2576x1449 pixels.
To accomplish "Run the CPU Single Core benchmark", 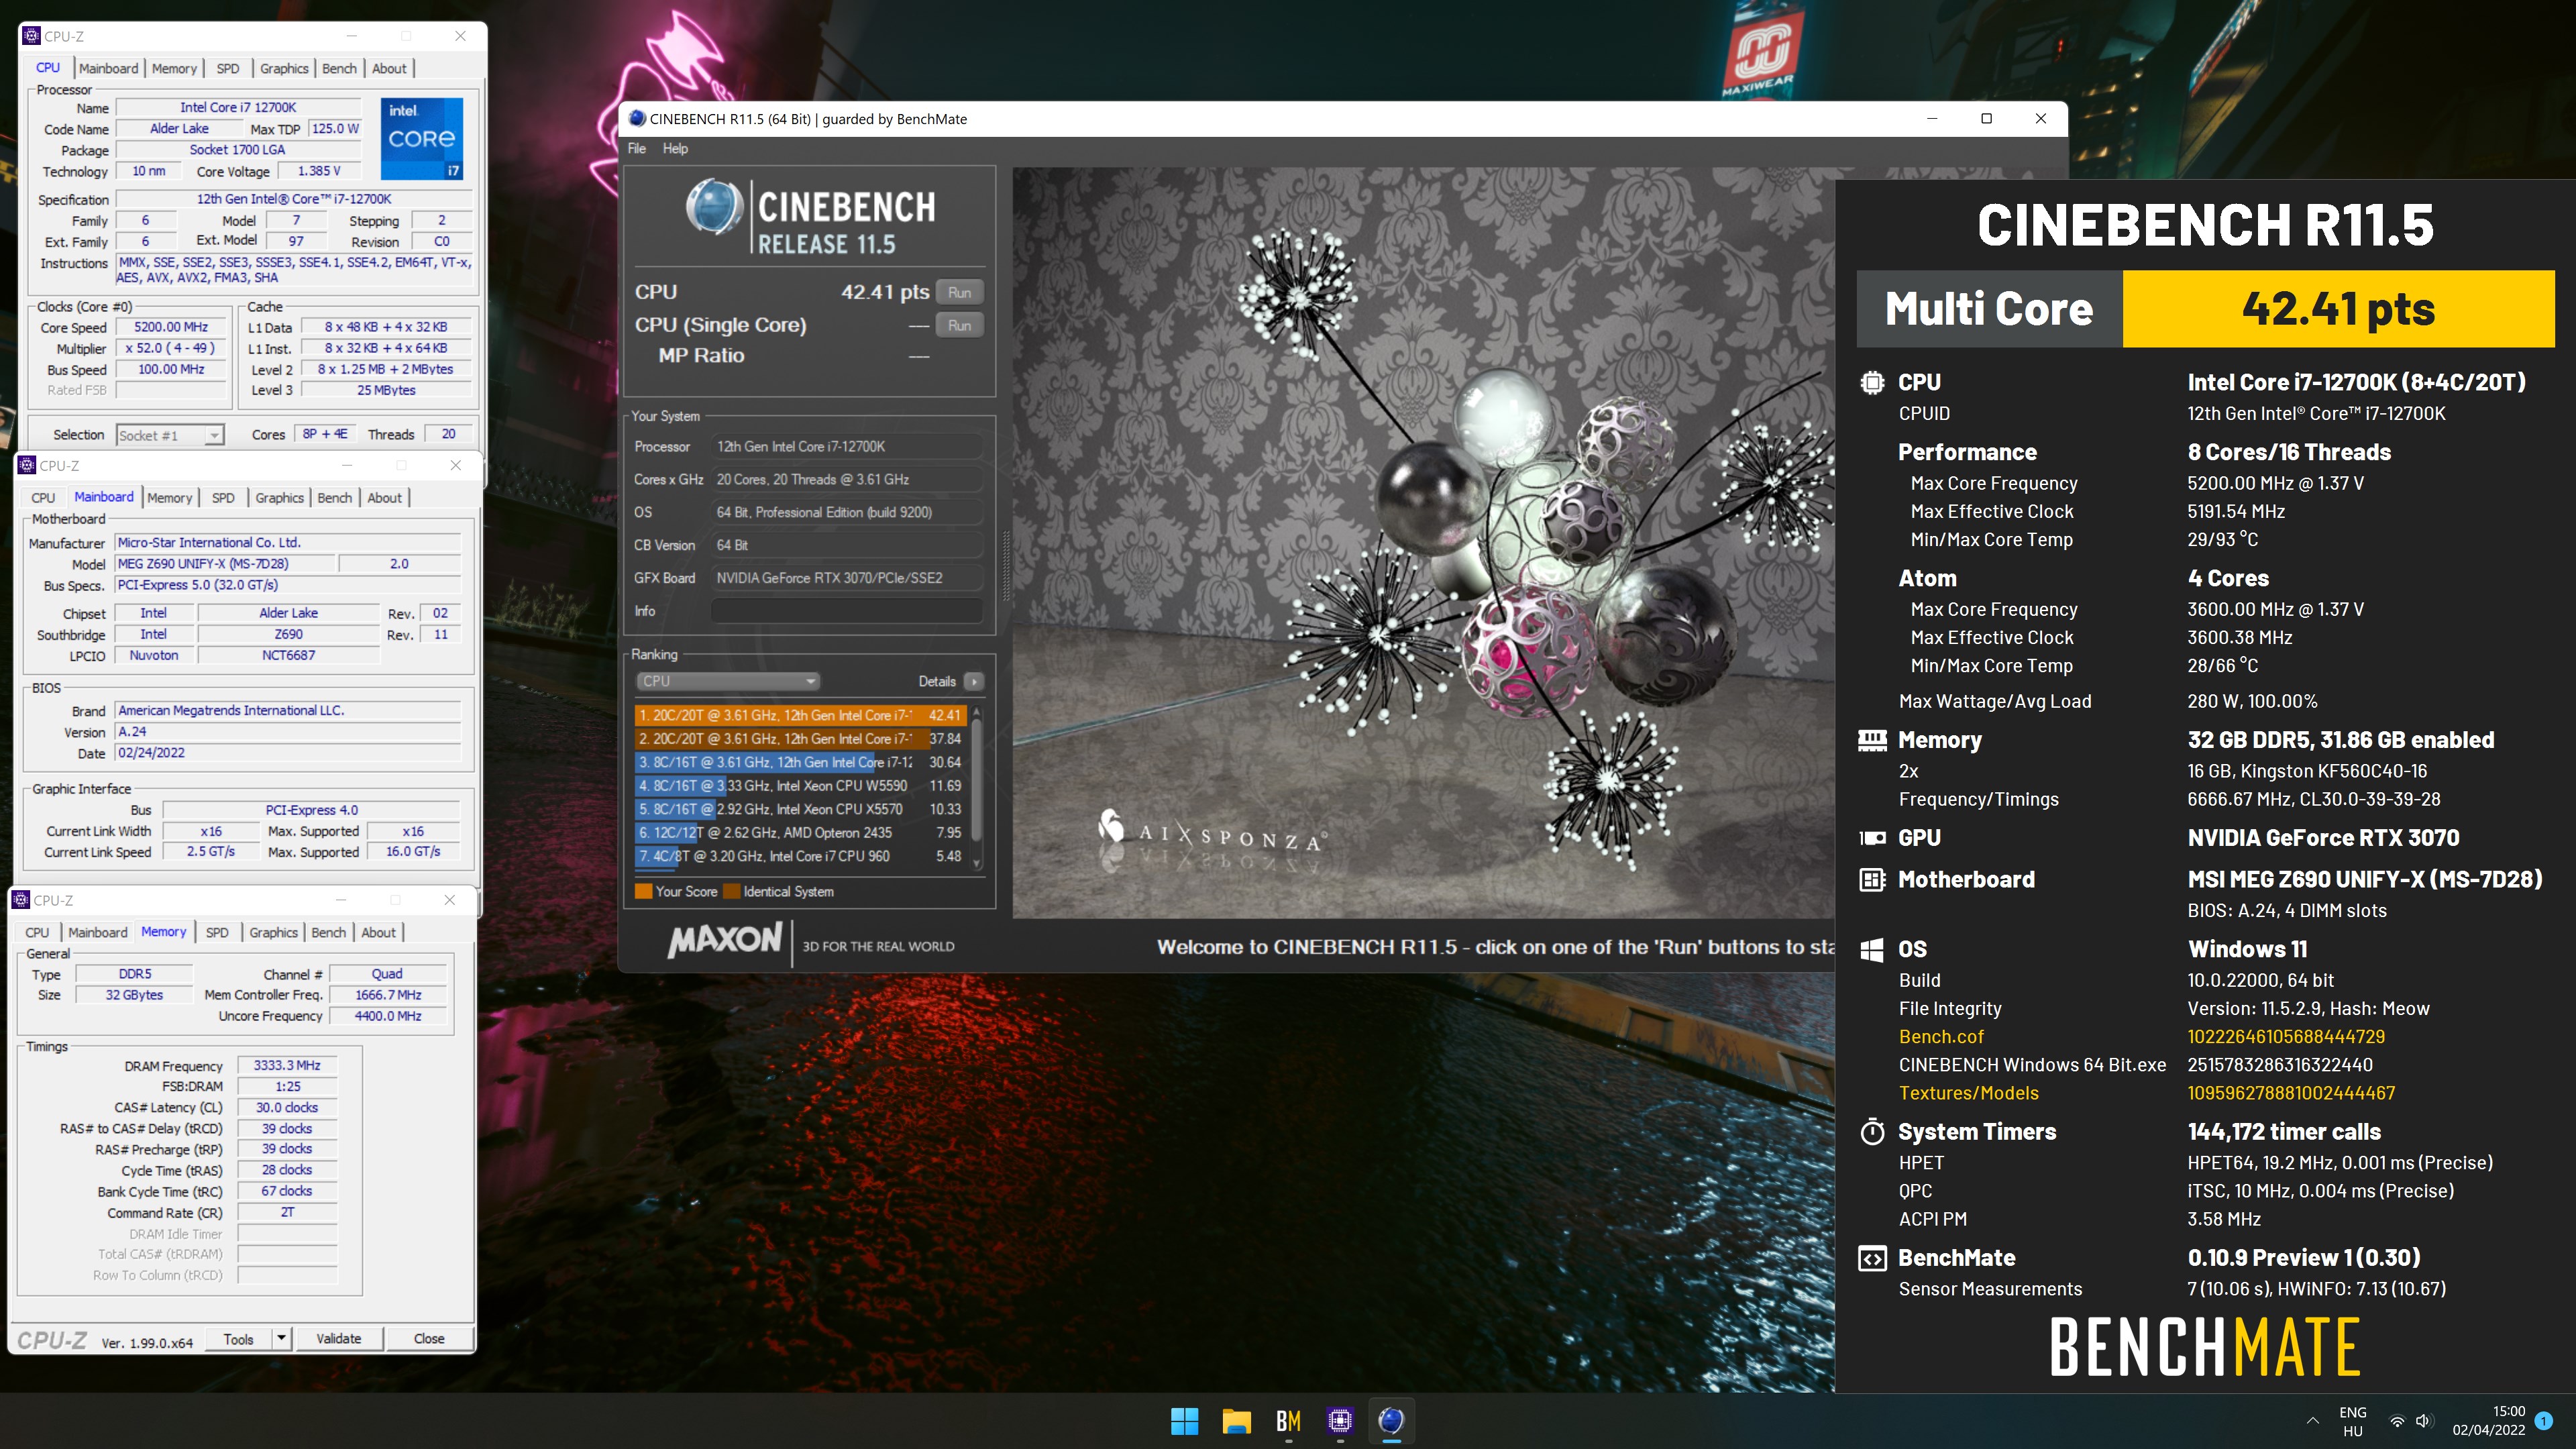I will [x=959, y=325].
